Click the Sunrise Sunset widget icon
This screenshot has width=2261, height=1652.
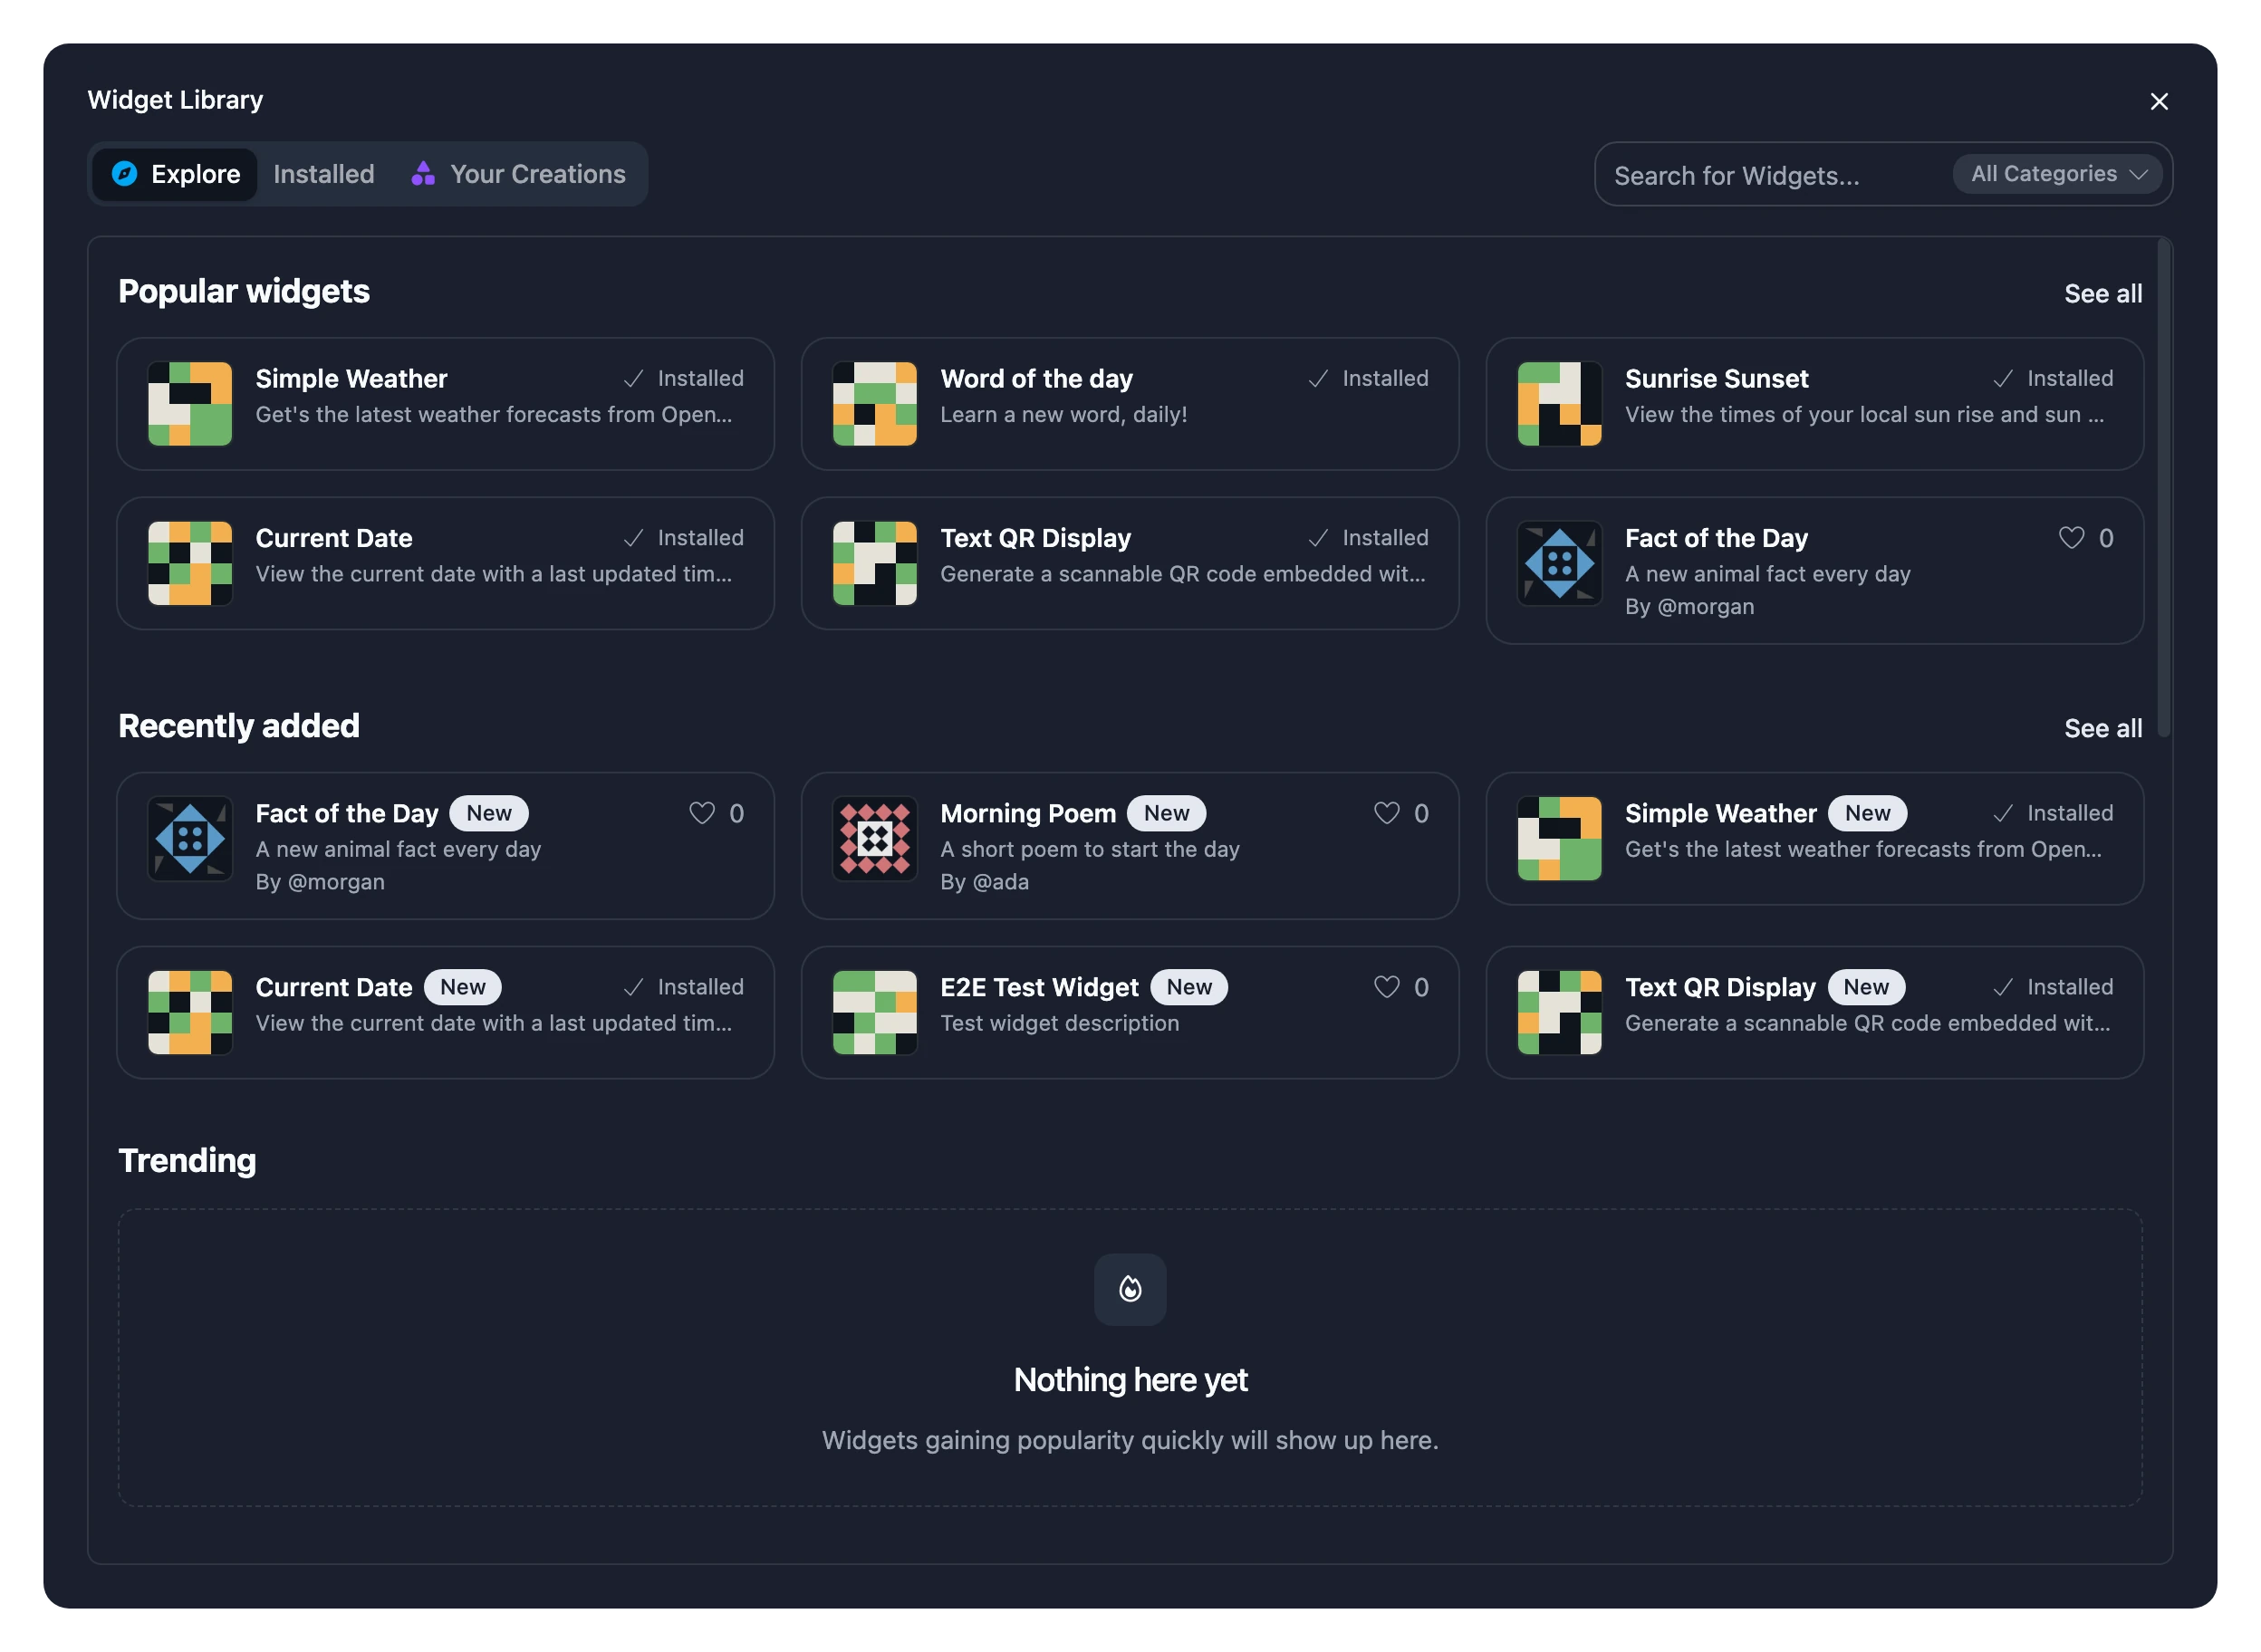click(x=1560, y=403)
